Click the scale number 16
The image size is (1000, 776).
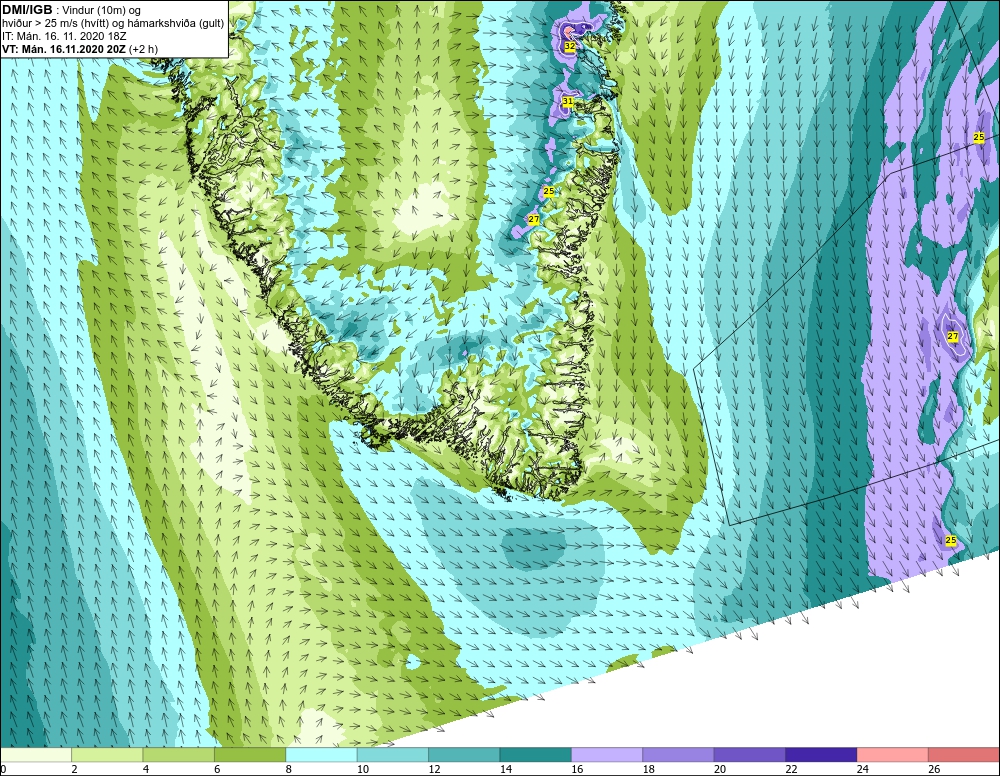pos(577,769)
